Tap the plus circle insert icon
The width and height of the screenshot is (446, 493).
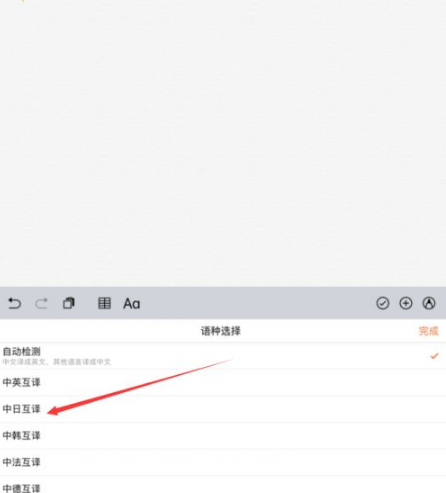pos(406,303)
